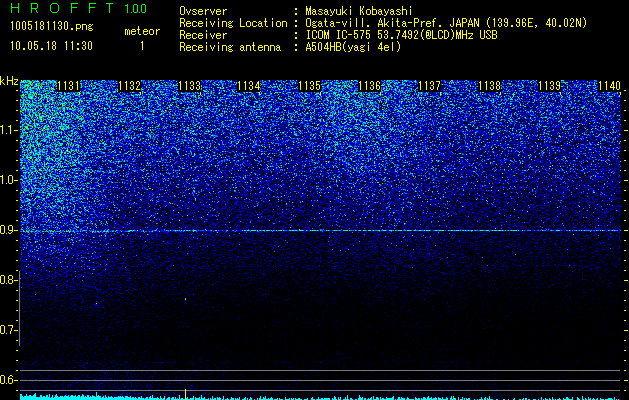Click the bright green meteor echo dot
The height and width of the screenshot is (400, 629).
point(185,299)
